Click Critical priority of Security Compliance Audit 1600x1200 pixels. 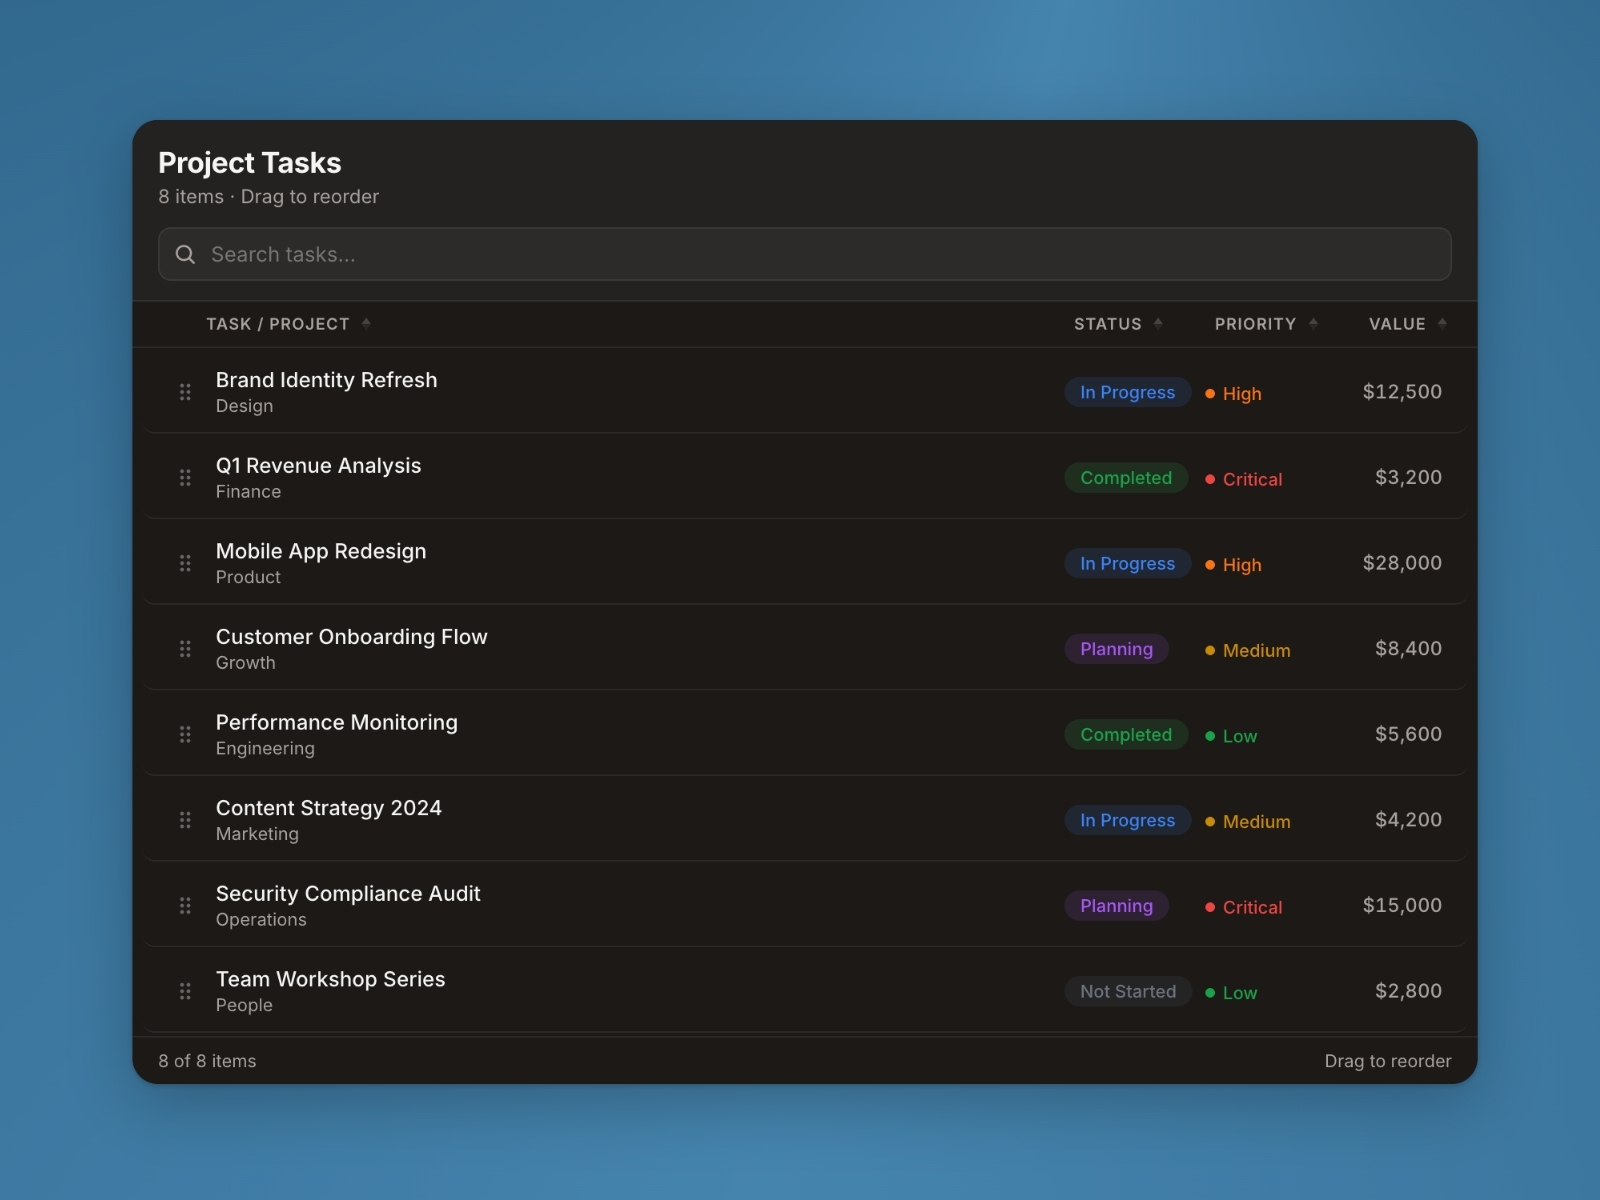[1243, 907]
